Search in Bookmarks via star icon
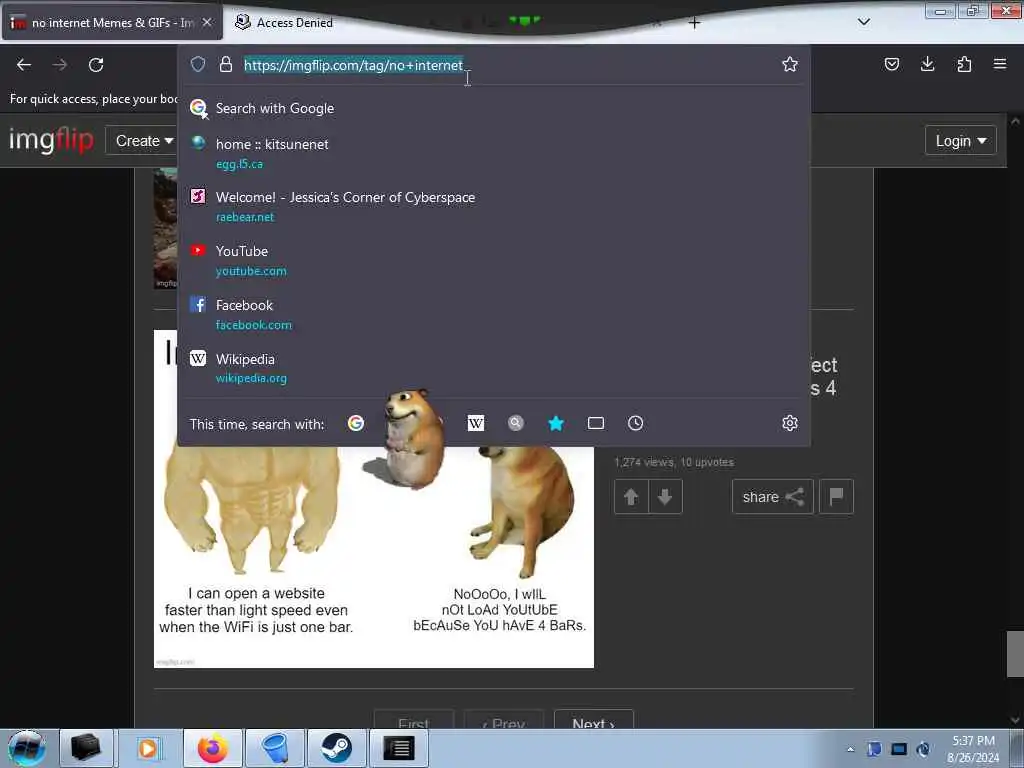This screenshot has width=1024, height=768. point(556,423)
